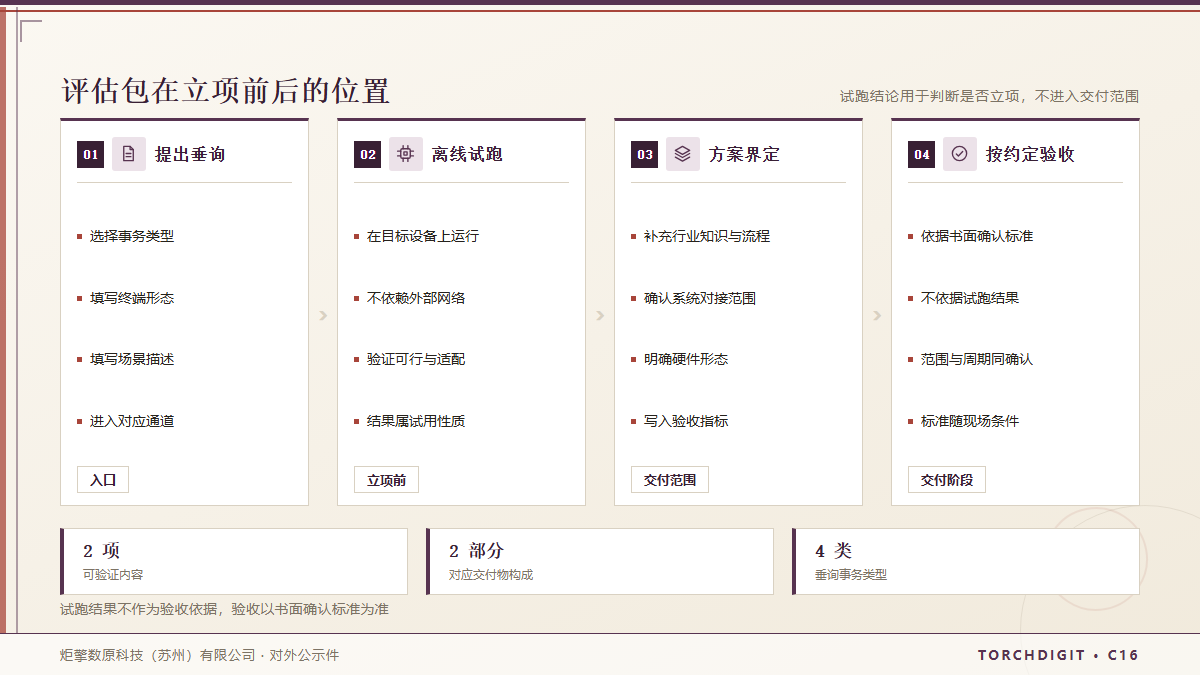Click the chevron arrow between steps 02 and 03

point(600,316)
